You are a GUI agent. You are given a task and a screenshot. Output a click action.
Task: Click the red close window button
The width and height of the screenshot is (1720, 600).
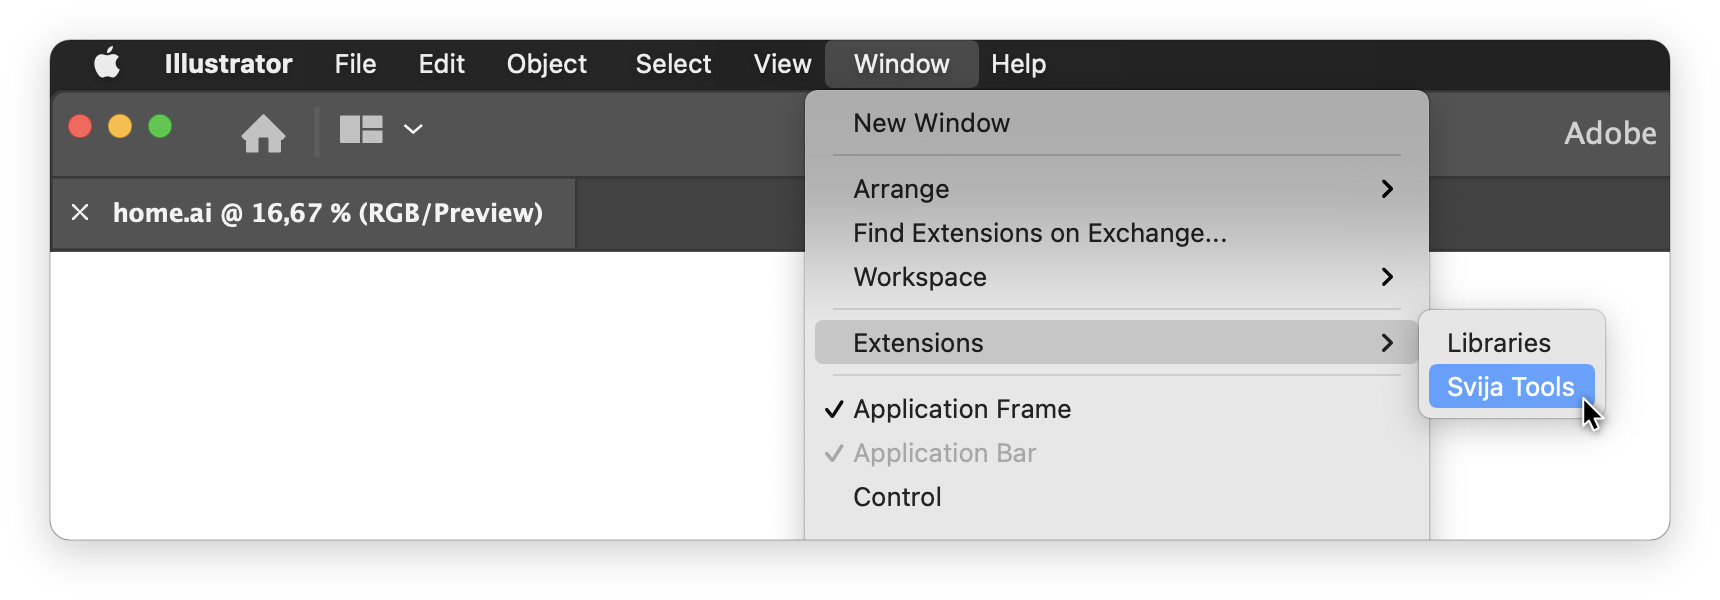point(80,127)
